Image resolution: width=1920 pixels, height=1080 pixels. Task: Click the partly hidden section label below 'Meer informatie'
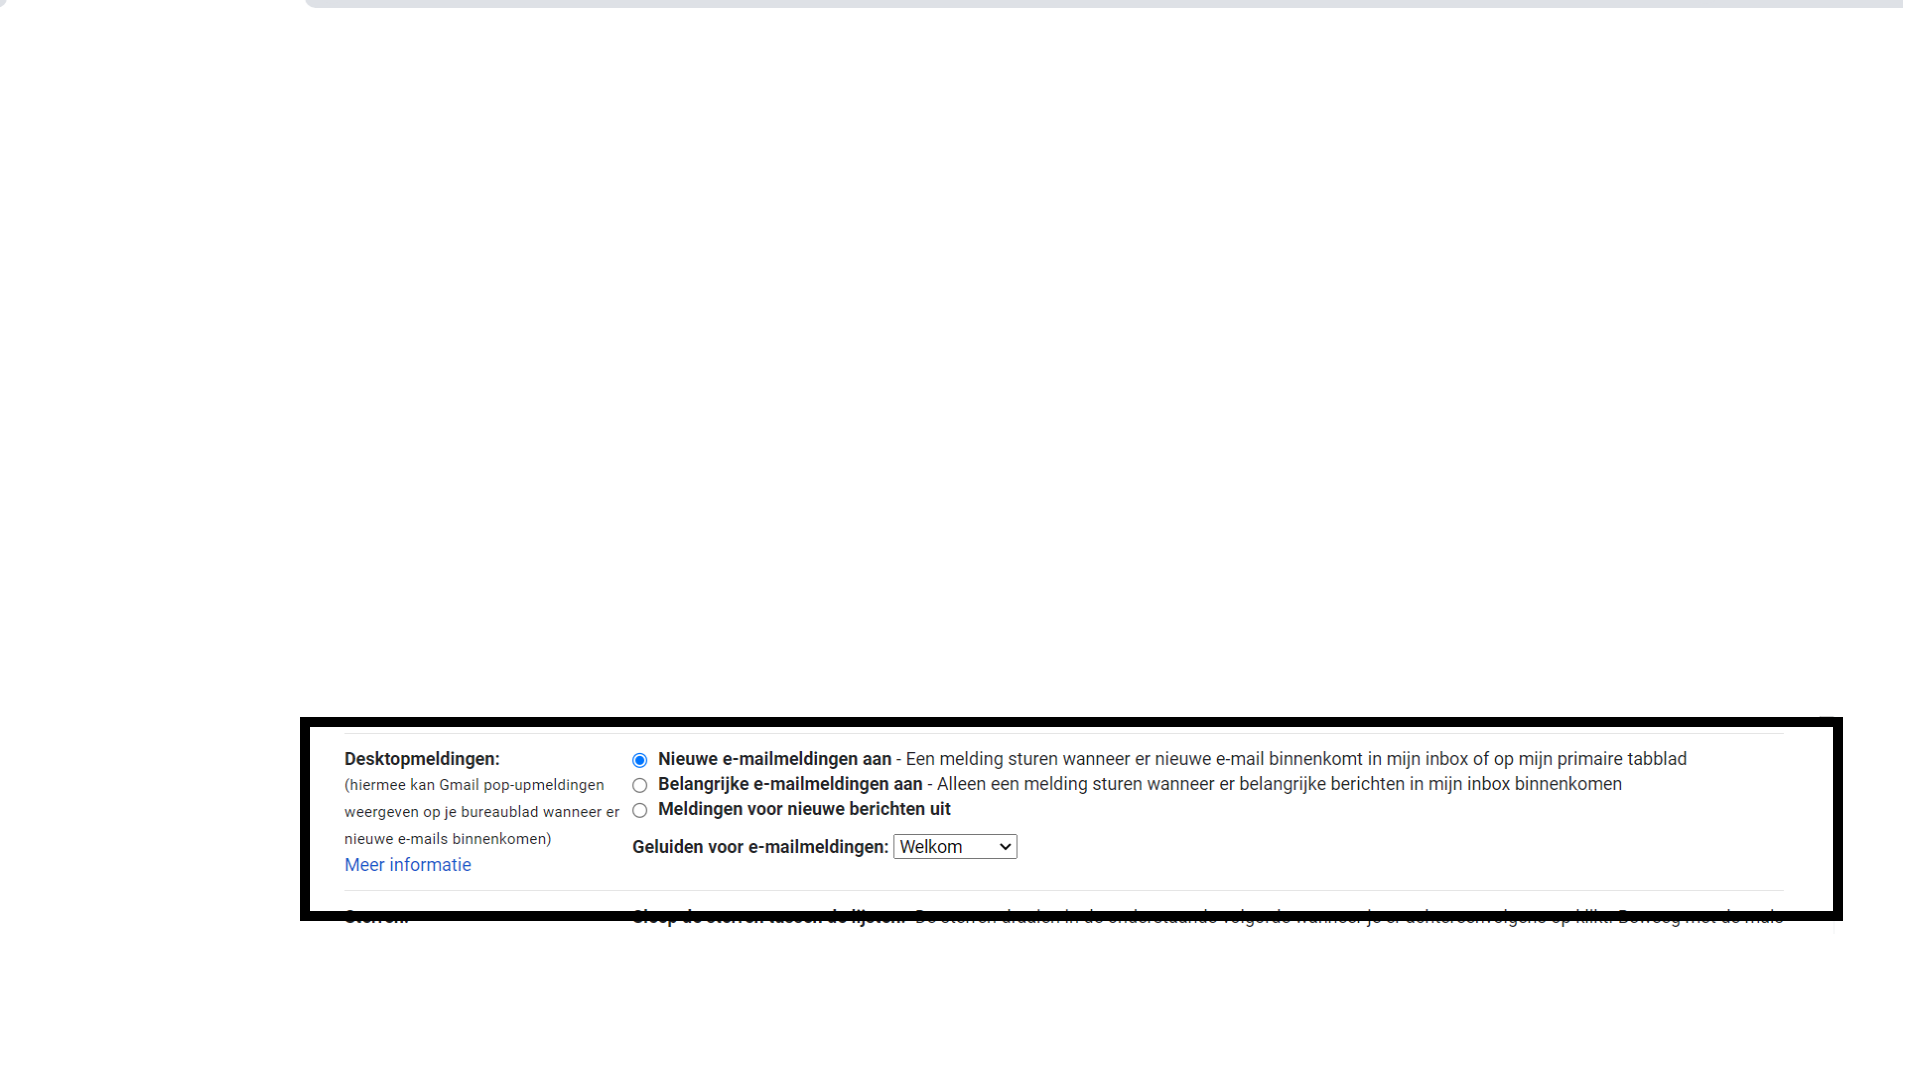(x=376, y=916)
